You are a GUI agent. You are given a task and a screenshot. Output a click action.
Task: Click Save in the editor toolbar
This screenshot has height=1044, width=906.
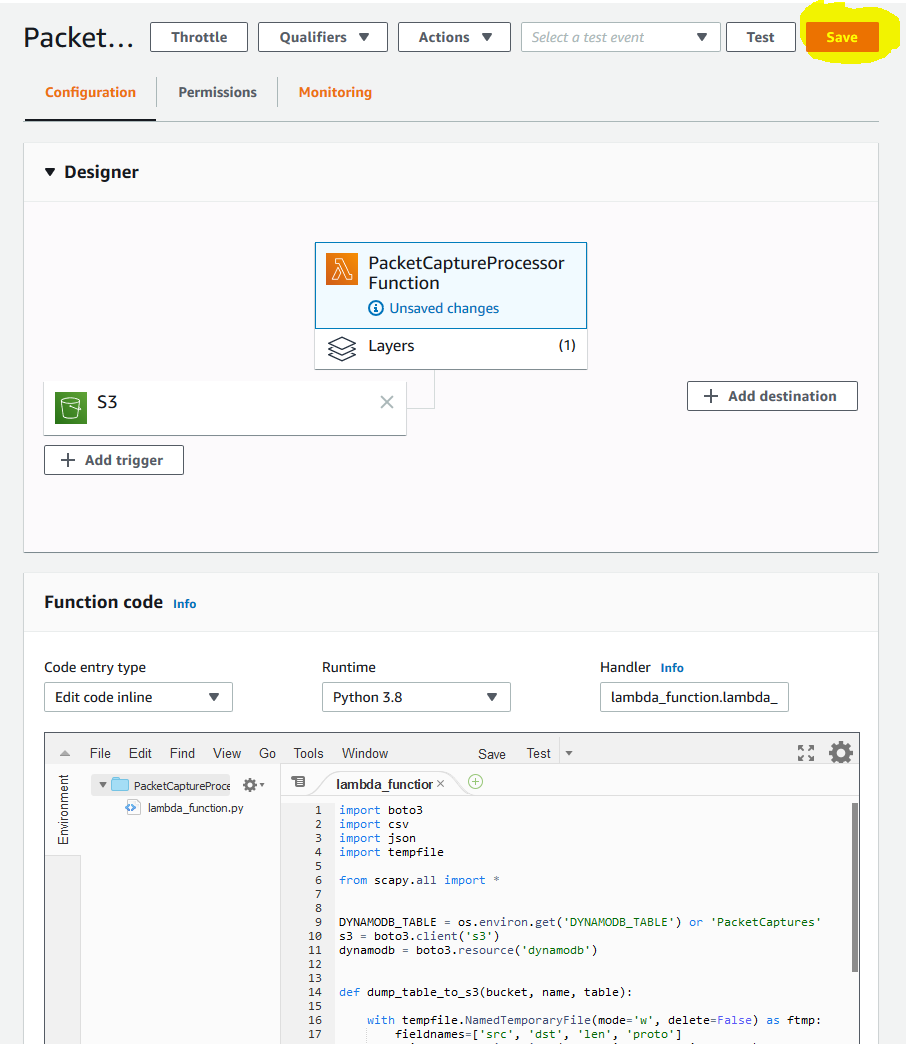tap(491, 754)
